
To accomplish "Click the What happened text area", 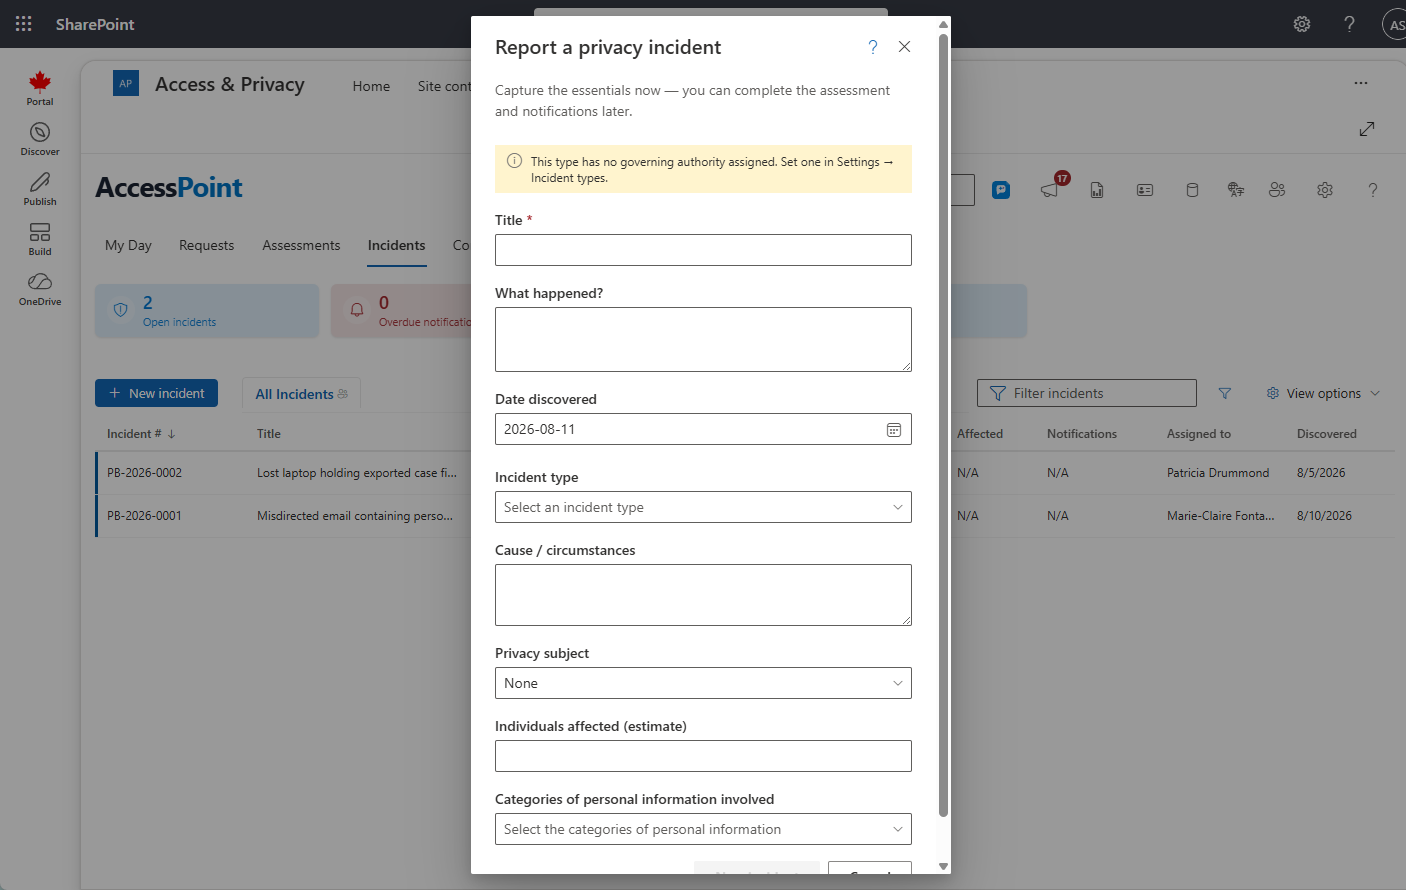I will [703, 339].
